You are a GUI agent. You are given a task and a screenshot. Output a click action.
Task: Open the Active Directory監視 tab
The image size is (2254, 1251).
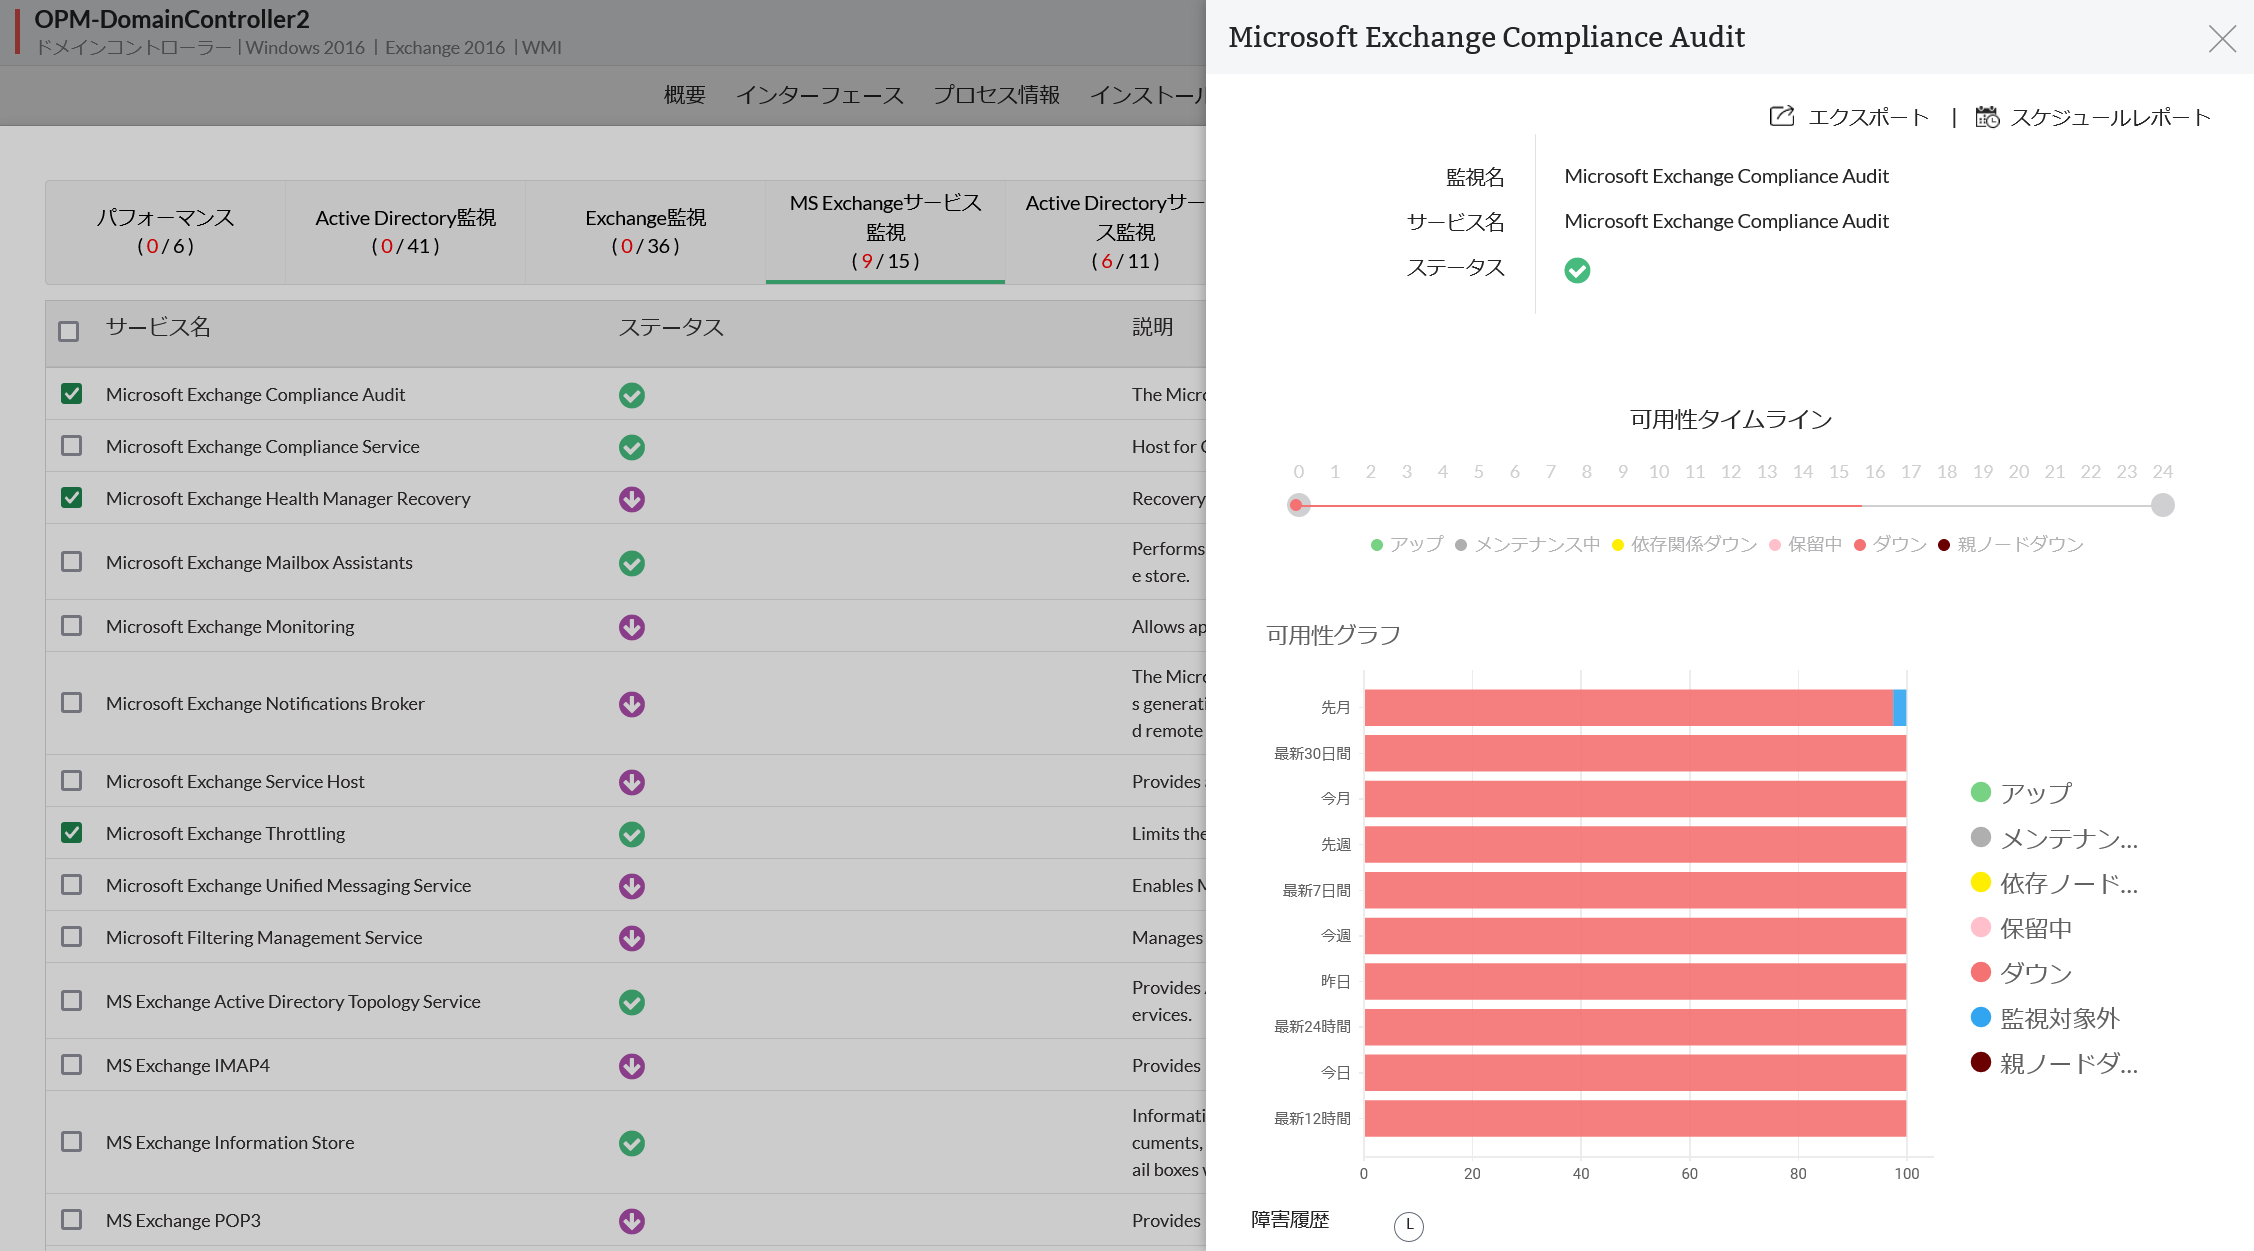405,232
